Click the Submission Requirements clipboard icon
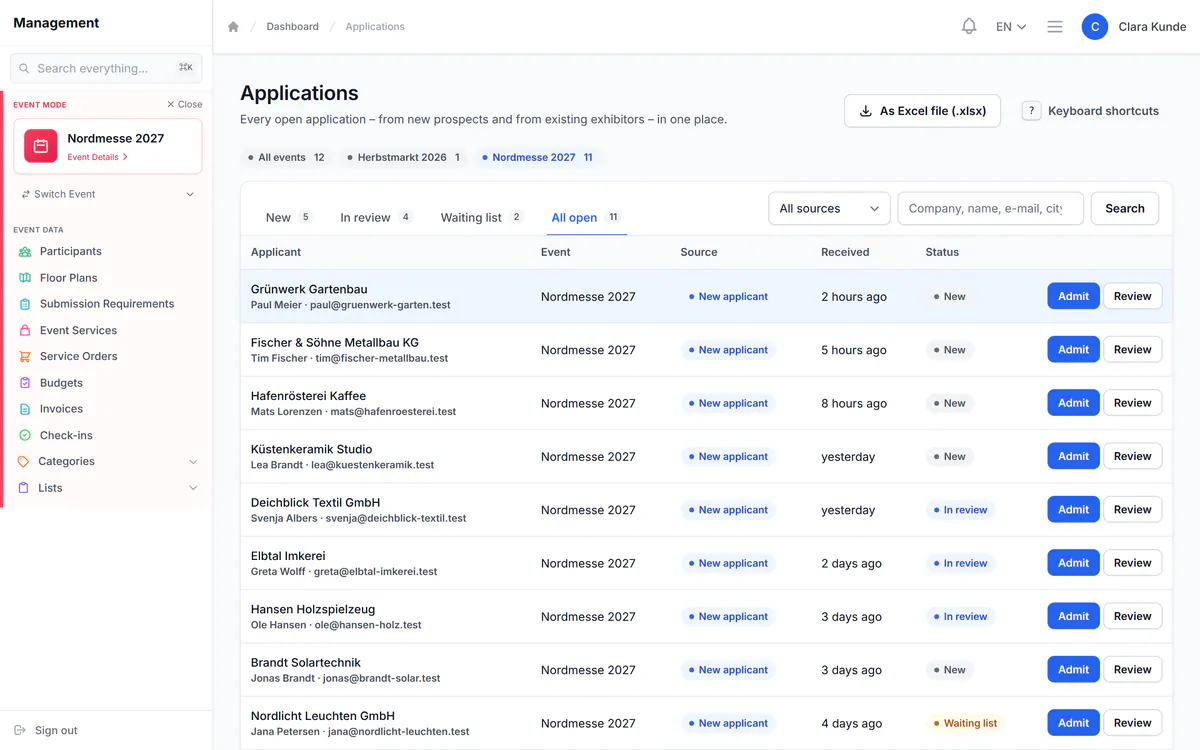1200x750 pixels. 25,304
